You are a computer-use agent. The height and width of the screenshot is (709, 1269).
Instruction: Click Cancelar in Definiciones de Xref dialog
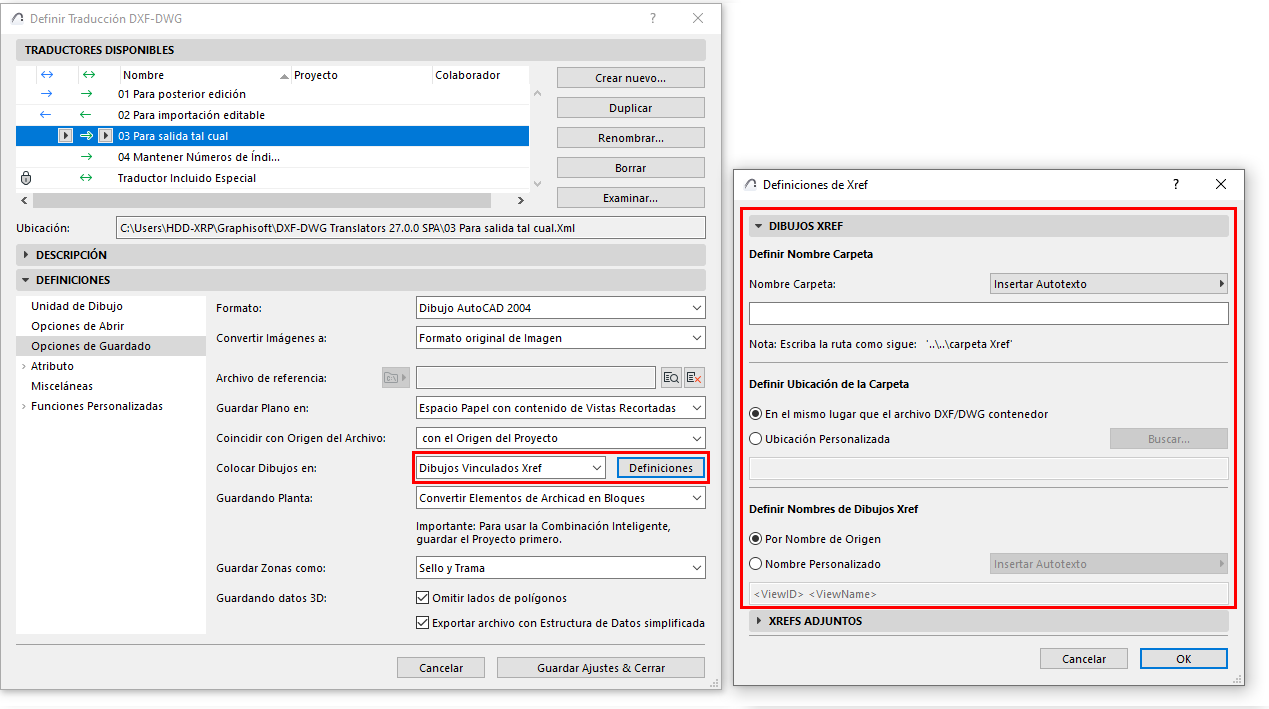click(1084, 659)
